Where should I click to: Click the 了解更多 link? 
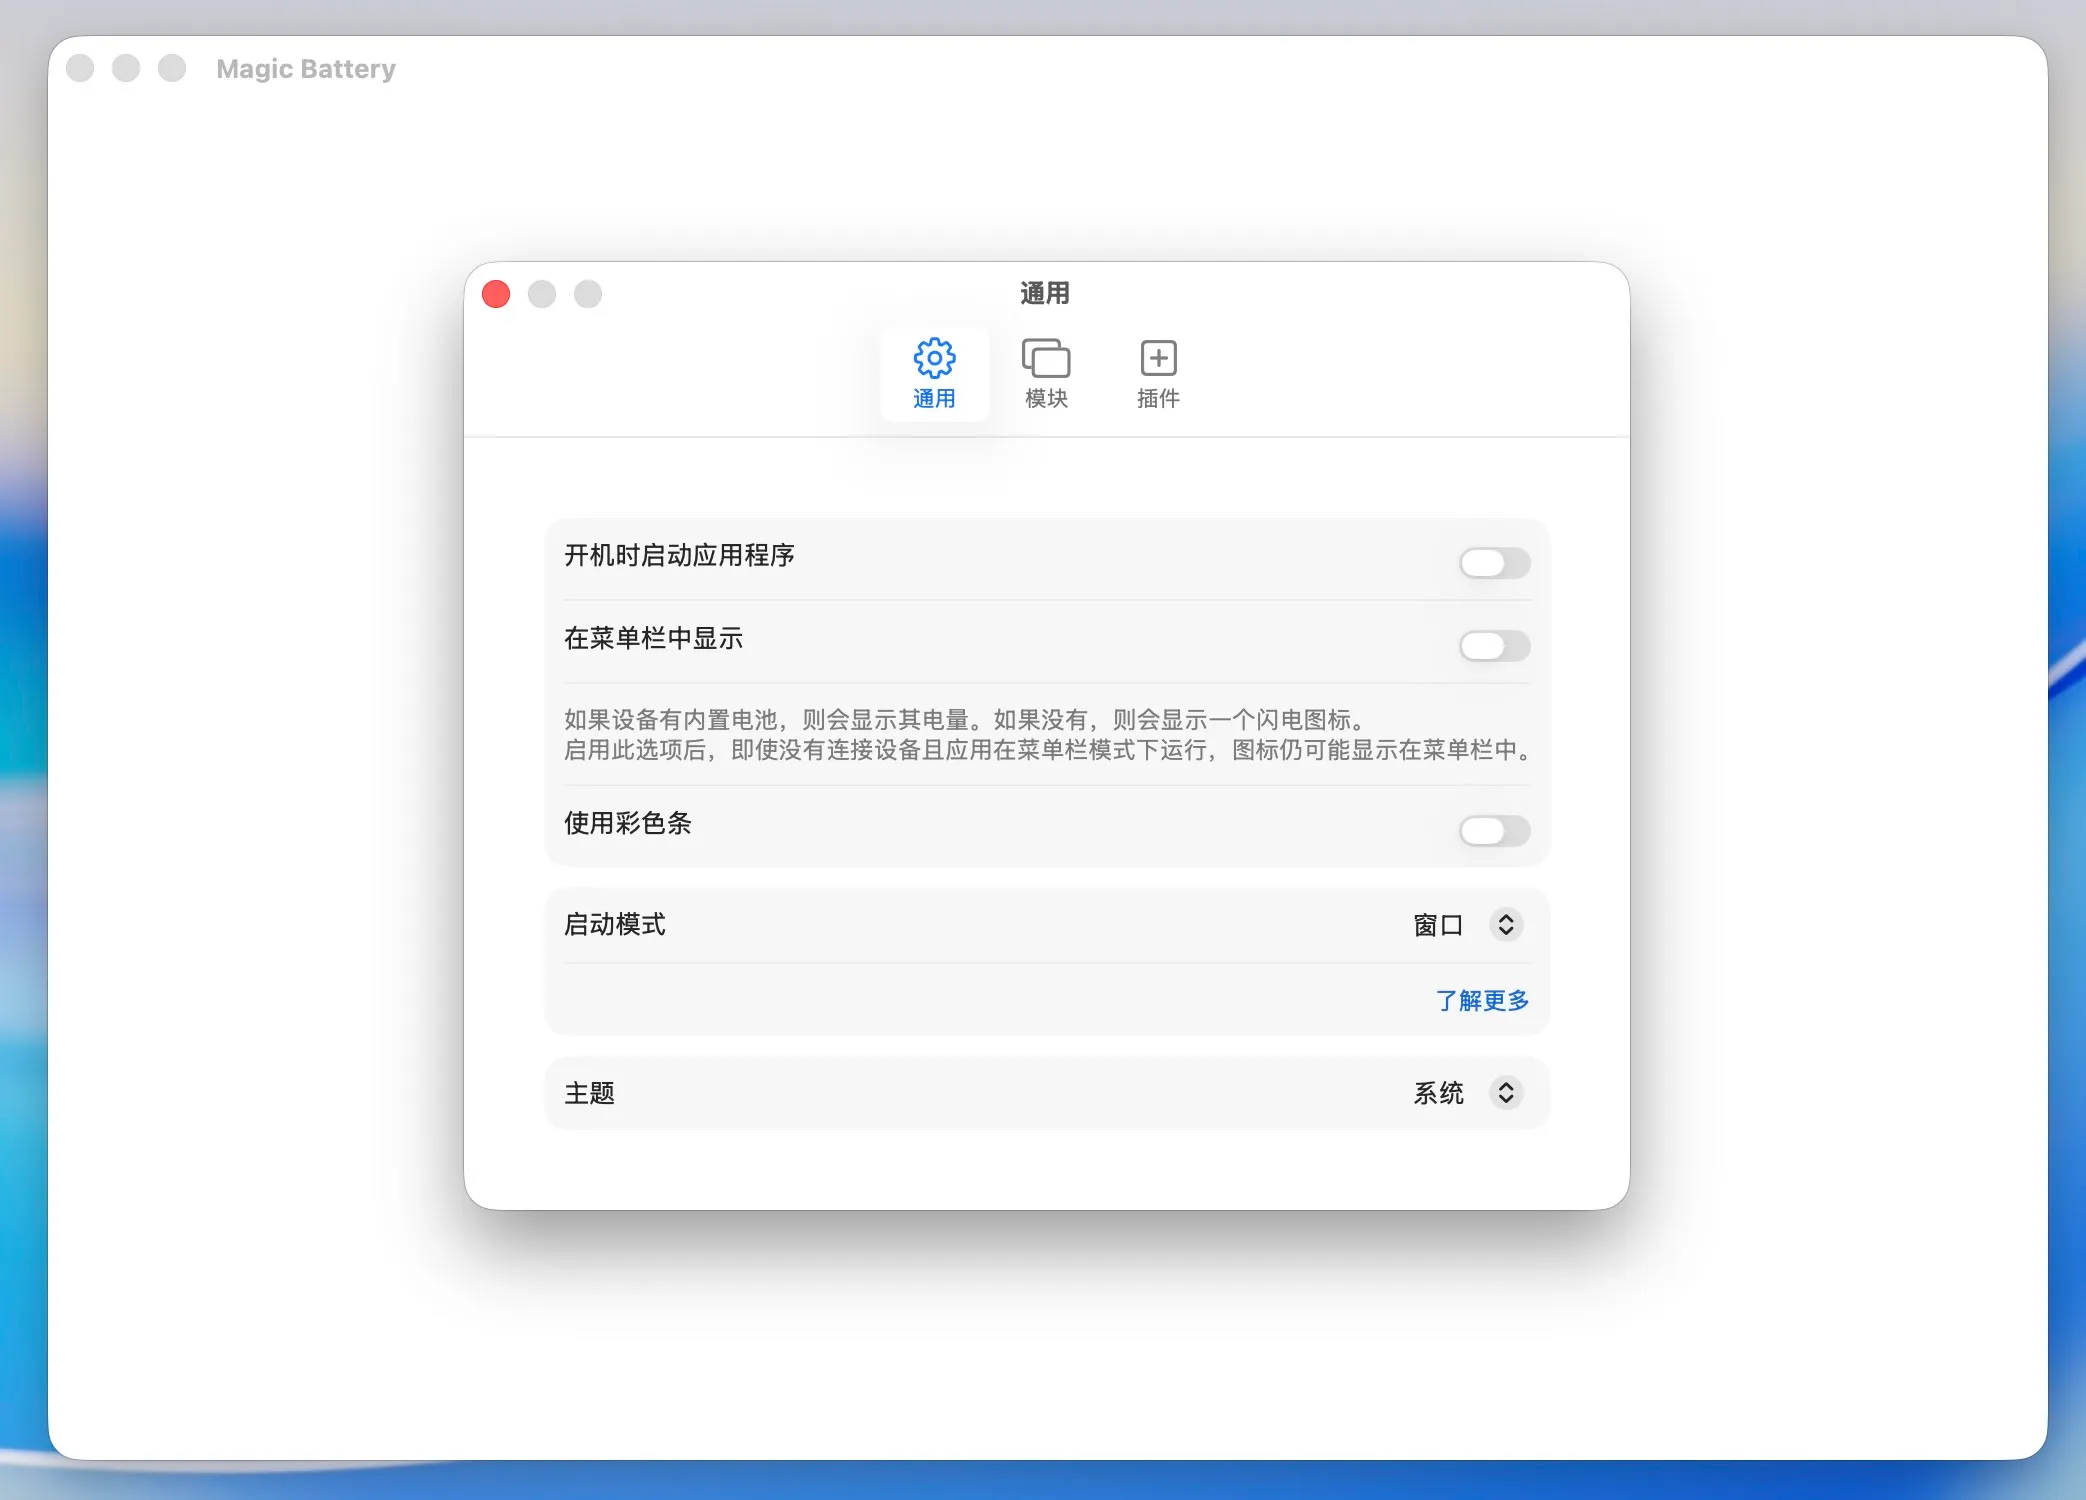pos(1482,1001)
